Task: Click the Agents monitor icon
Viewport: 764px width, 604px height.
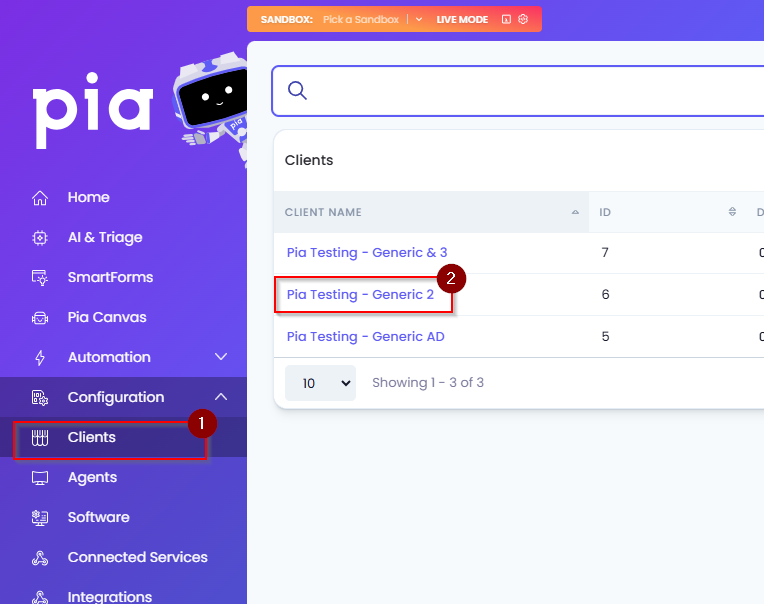Action: pos(40,478)
